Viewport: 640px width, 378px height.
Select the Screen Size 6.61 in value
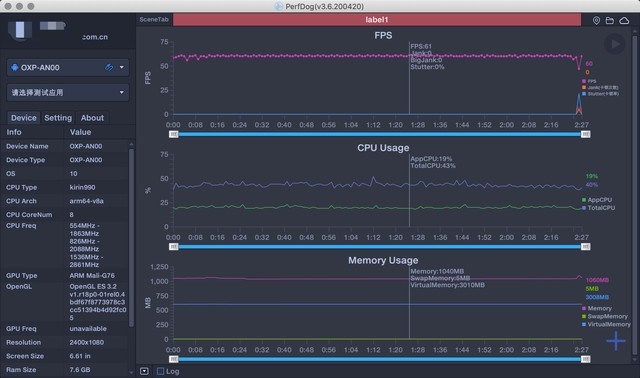80,356
